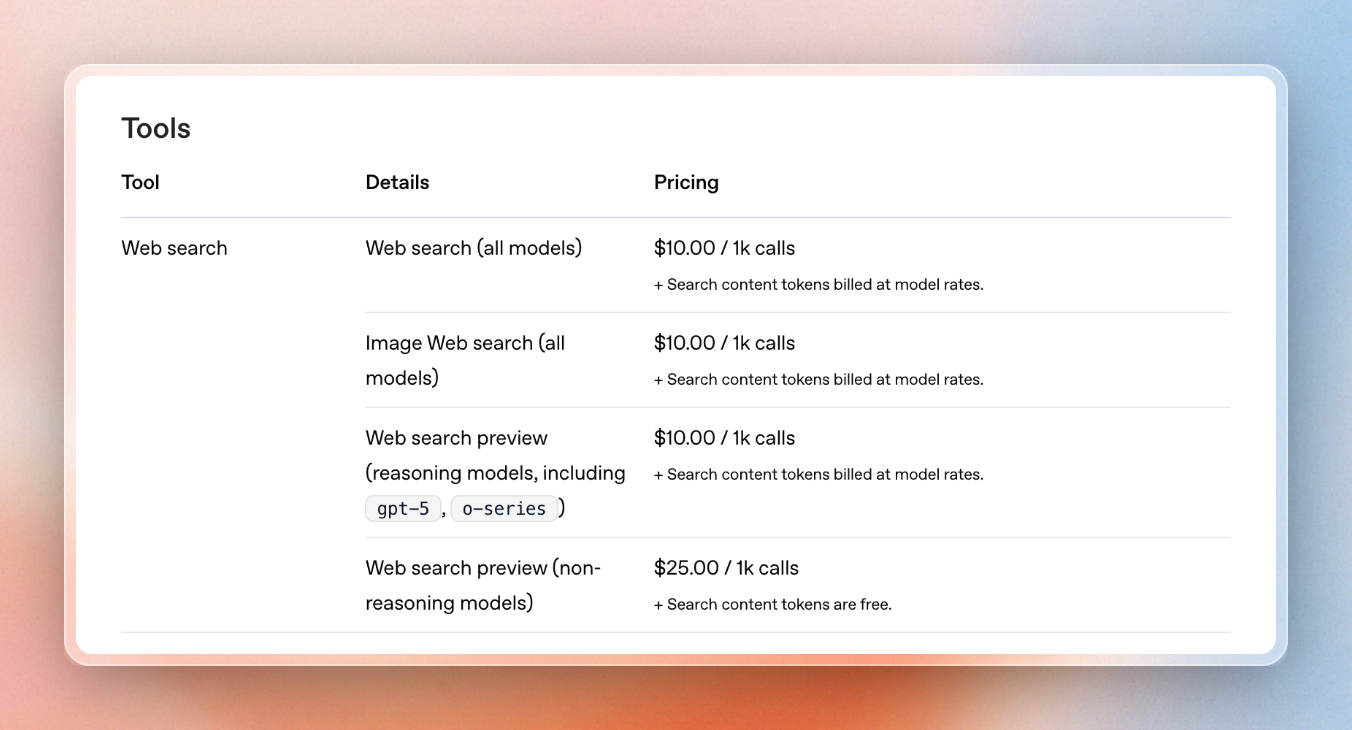Select the Tool column header
The image size is (1352, 730).
pos(140,182)
